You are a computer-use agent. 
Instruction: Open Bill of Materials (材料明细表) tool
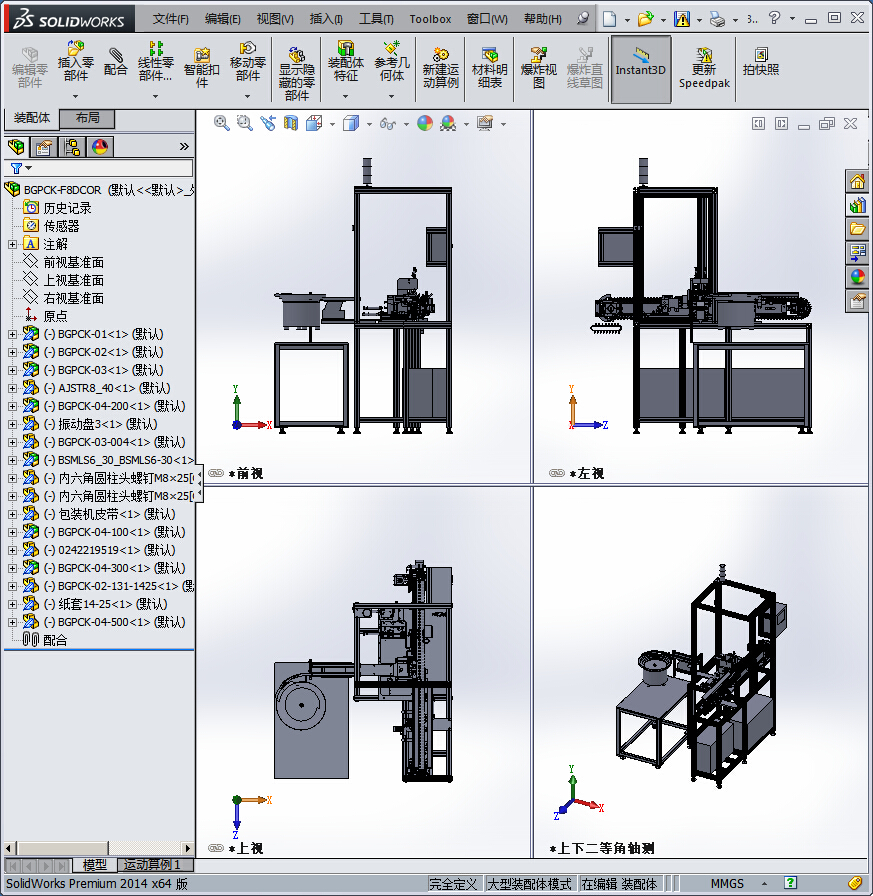click(490, 67)
